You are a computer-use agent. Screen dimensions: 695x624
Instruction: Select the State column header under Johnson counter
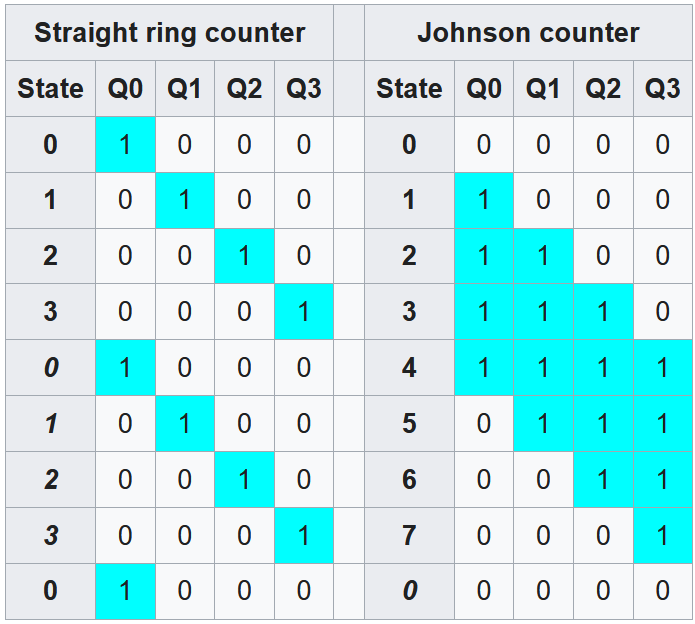[x=409, y=89]
